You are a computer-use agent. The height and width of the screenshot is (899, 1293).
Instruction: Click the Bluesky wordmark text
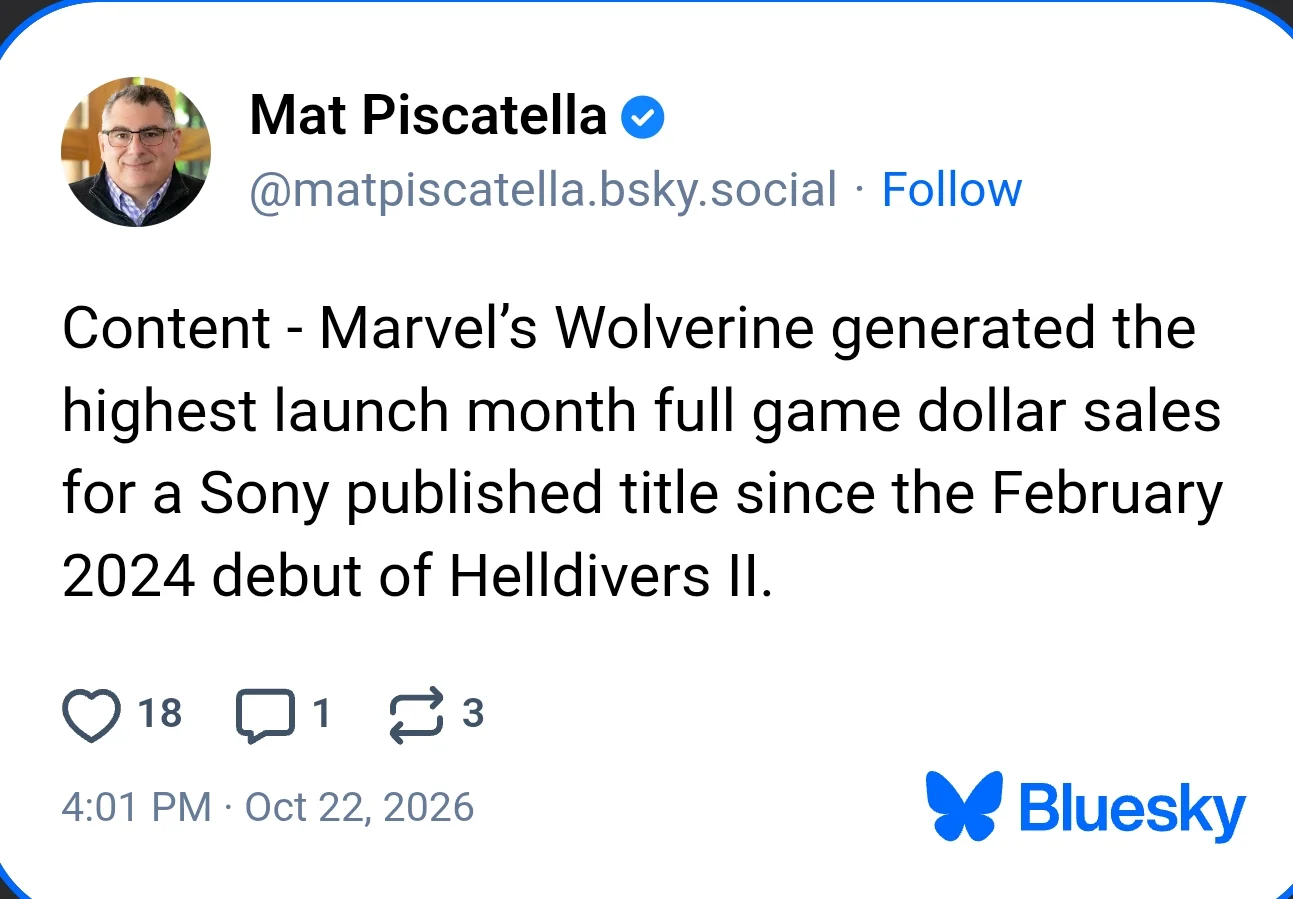point(1133,809)
